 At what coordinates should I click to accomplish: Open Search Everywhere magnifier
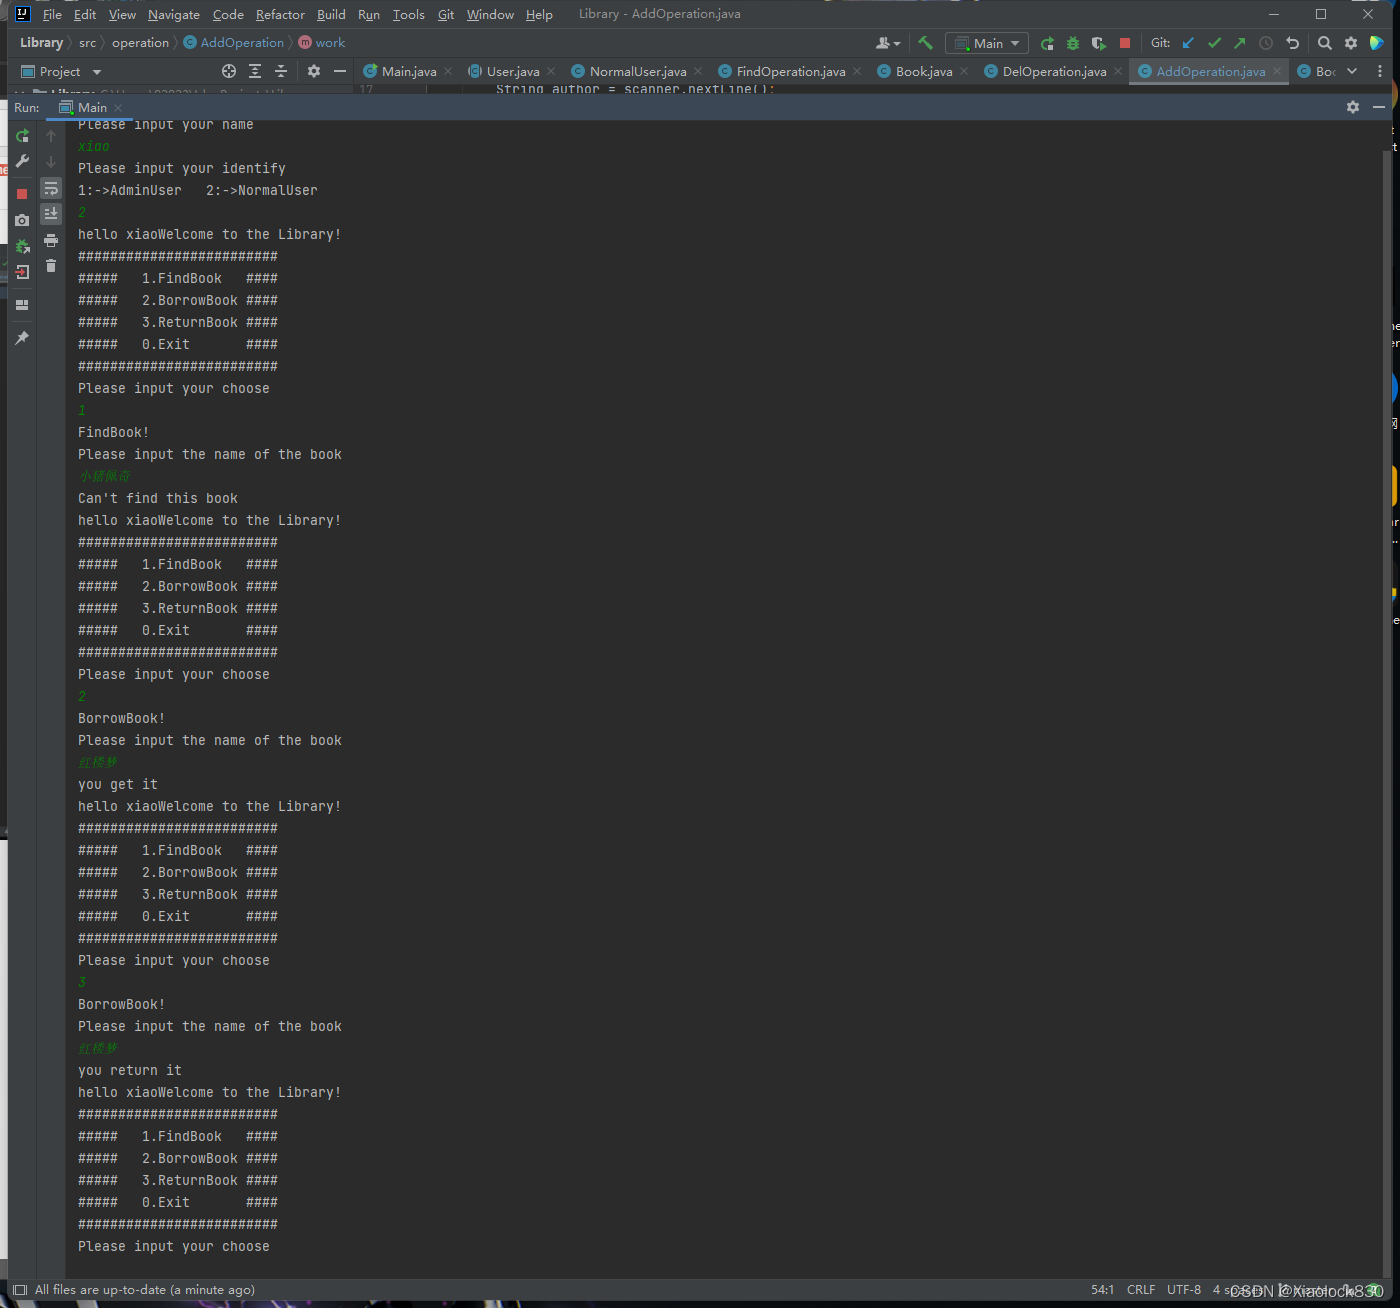click(x=1325, y=43)
